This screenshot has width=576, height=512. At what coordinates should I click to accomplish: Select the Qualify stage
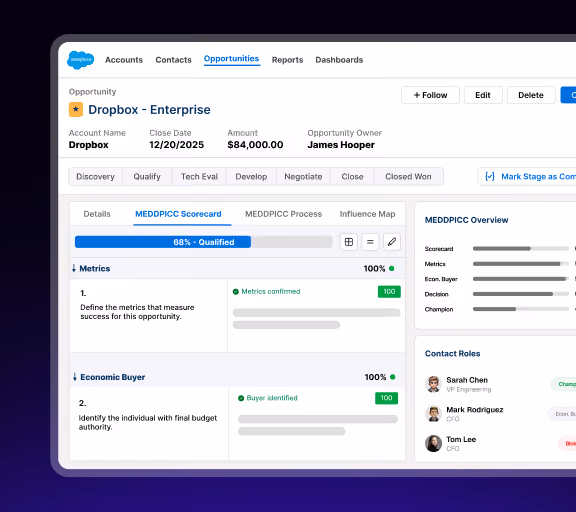(147, 177)
